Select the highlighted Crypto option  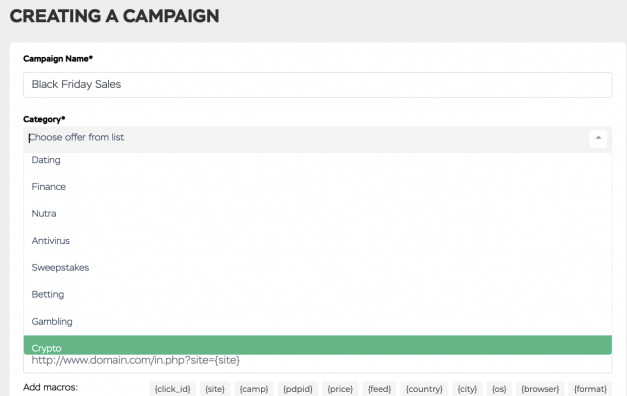[317, 345]
